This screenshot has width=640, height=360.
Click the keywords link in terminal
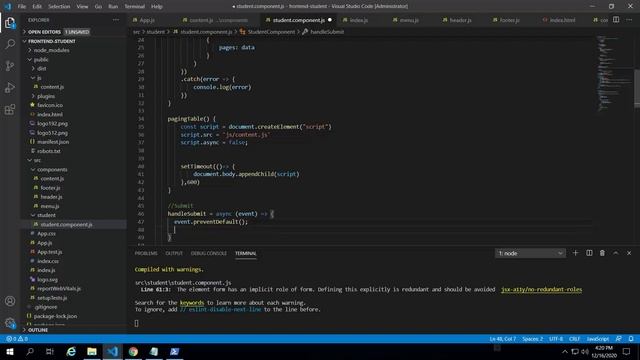click(192, 303)
